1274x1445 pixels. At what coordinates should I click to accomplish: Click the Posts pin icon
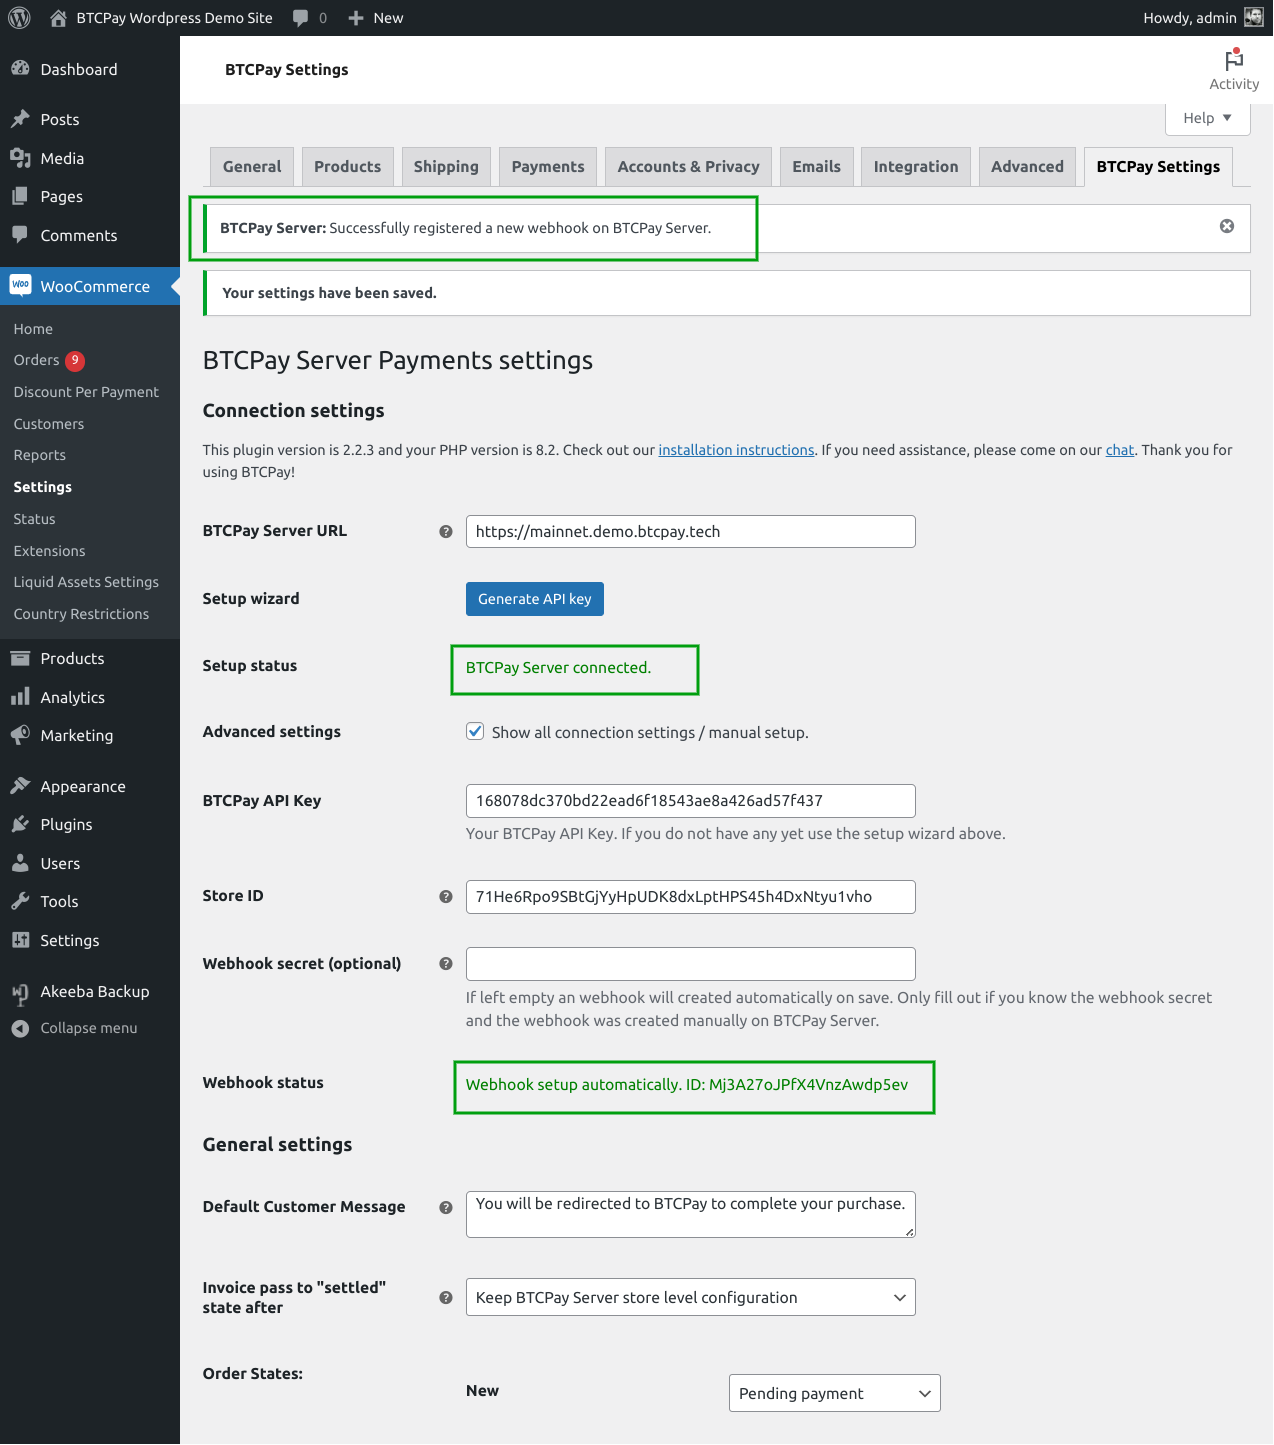[20, 119]
